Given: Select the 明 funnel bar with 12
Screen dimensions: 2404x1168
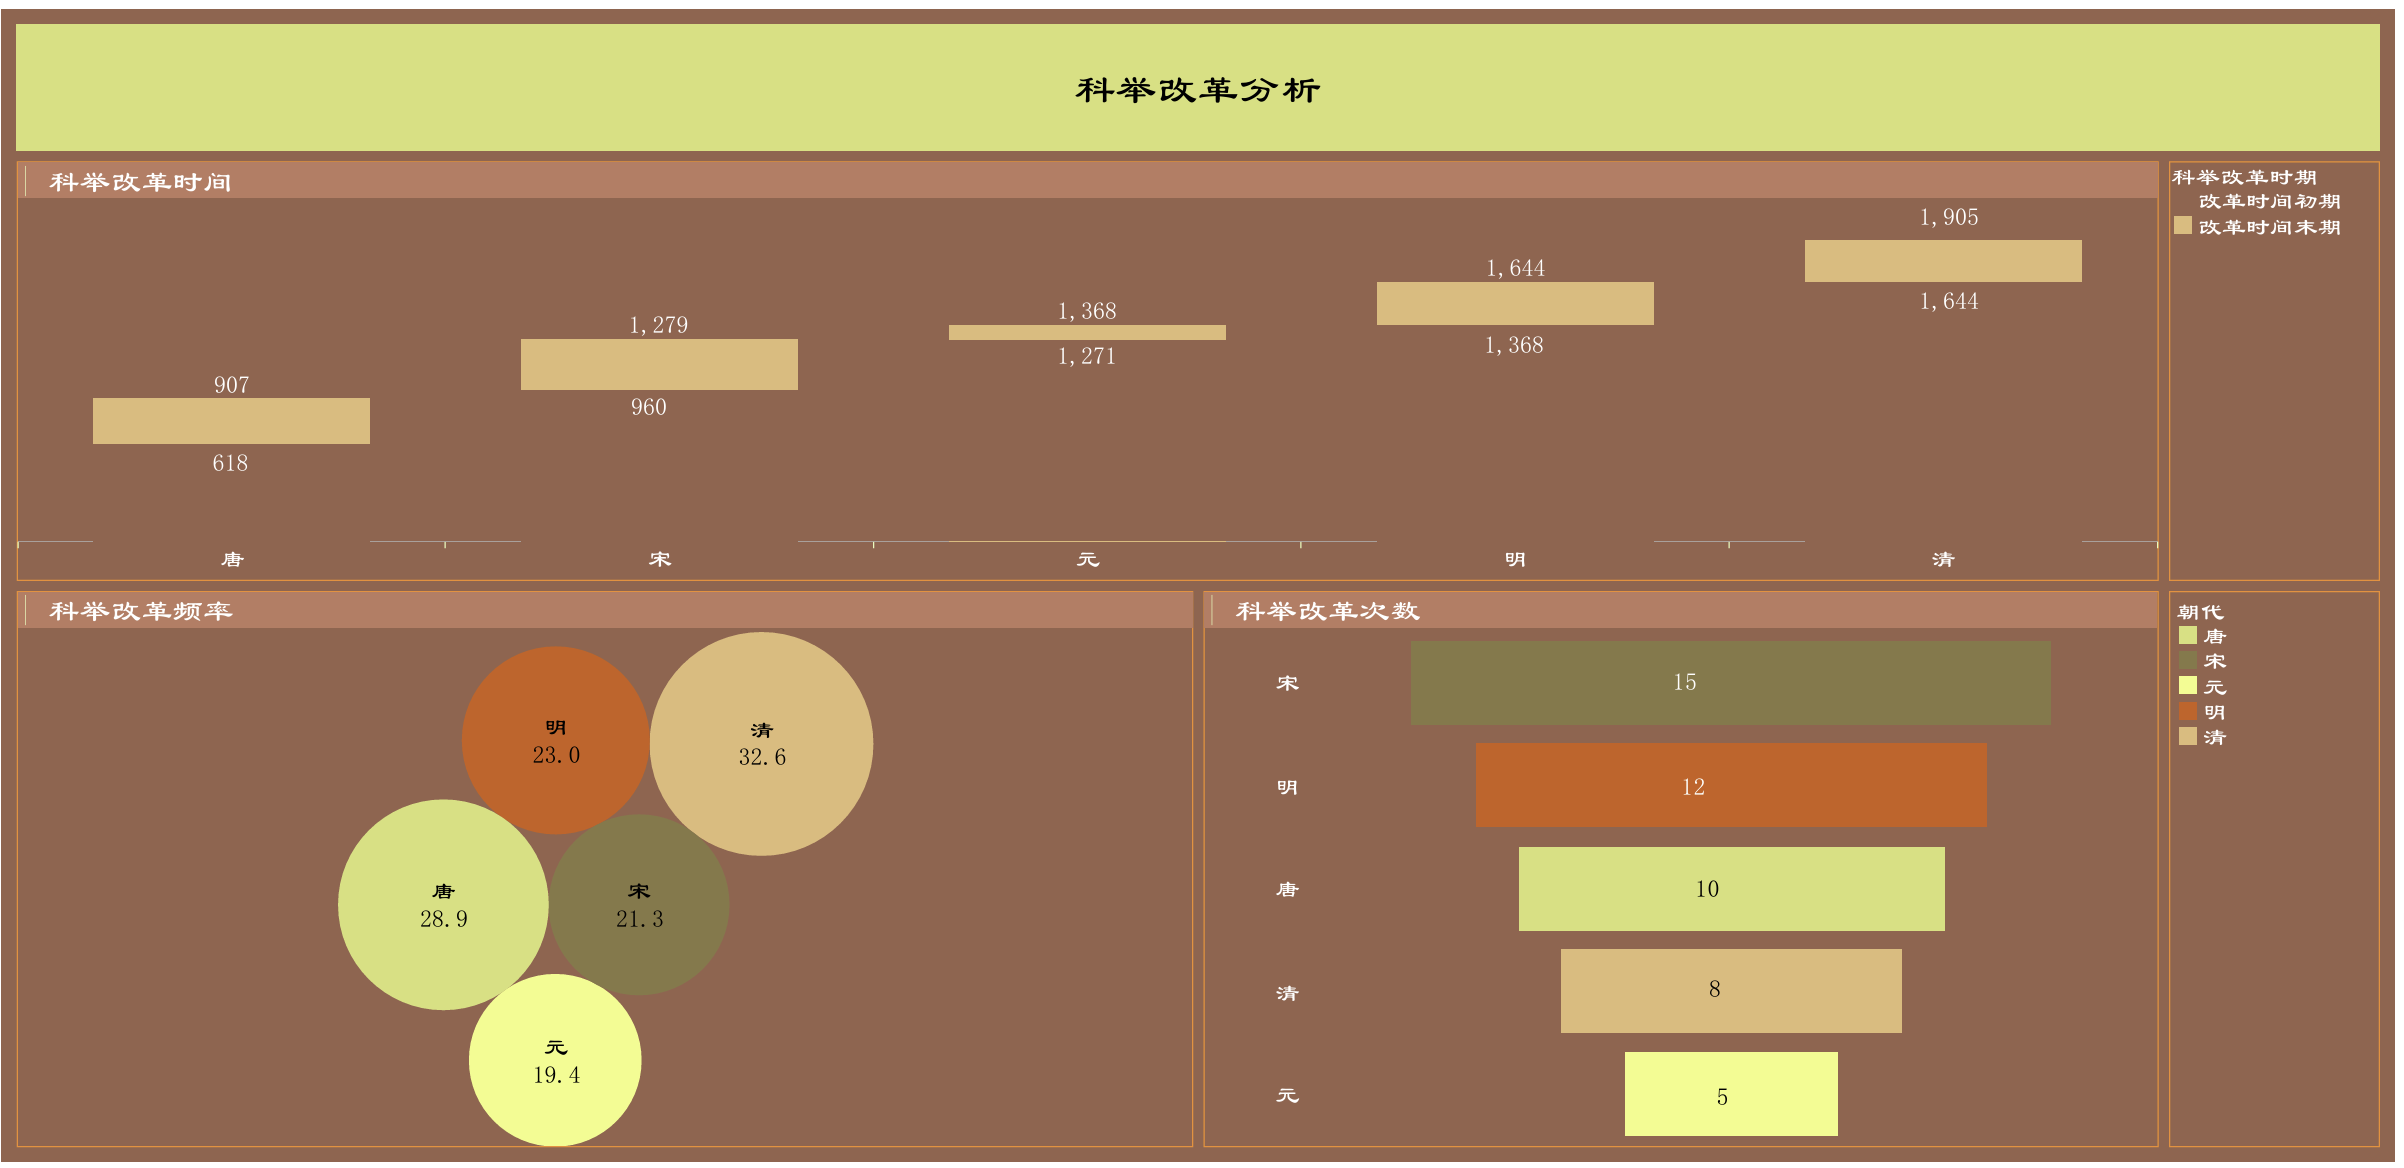Looking at the screenshot, I should (1730, 785).
